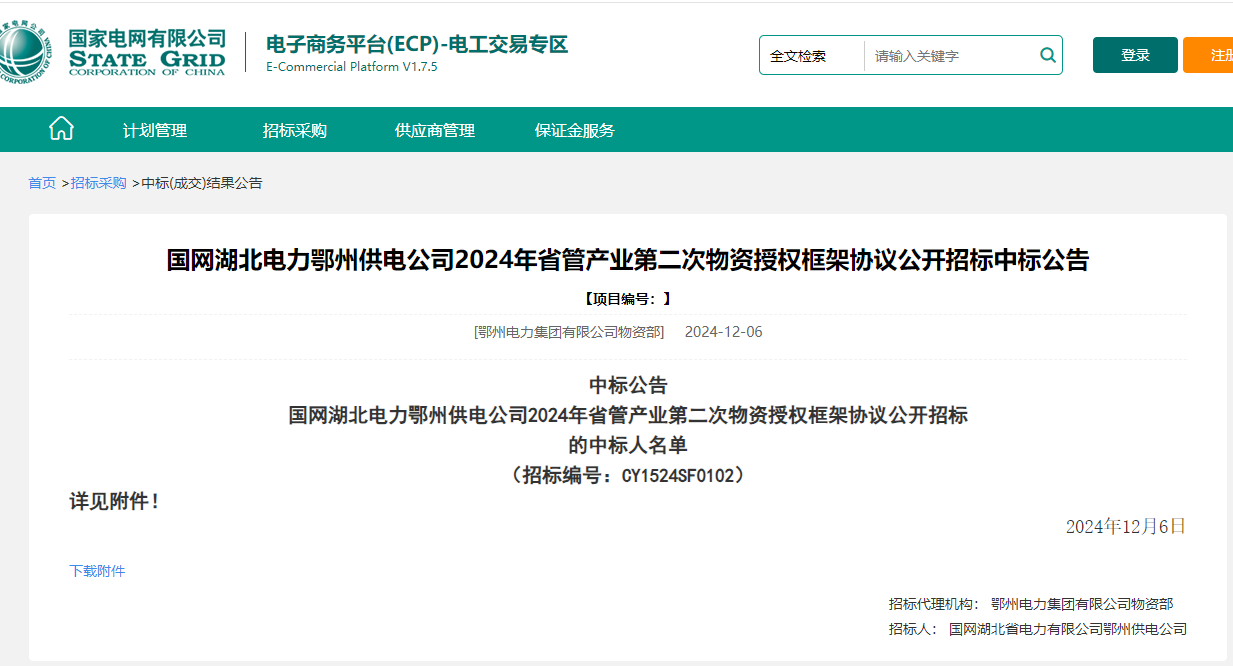1233x666 pixels.
Task: Click the bid number CY1524SF0102 text
Action: (x=682, y=476)
